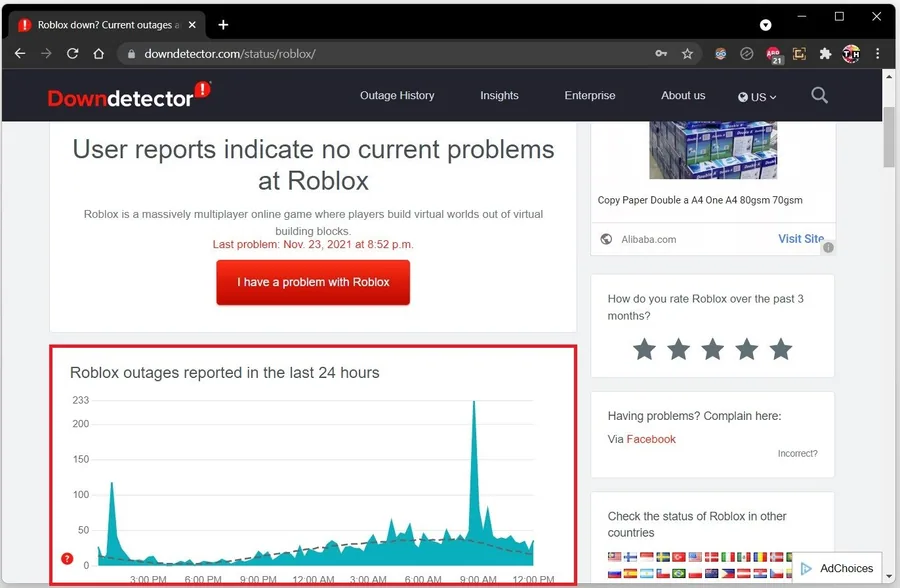Open the browser home page
Screen dimensions: 900x588
[99, 53]
